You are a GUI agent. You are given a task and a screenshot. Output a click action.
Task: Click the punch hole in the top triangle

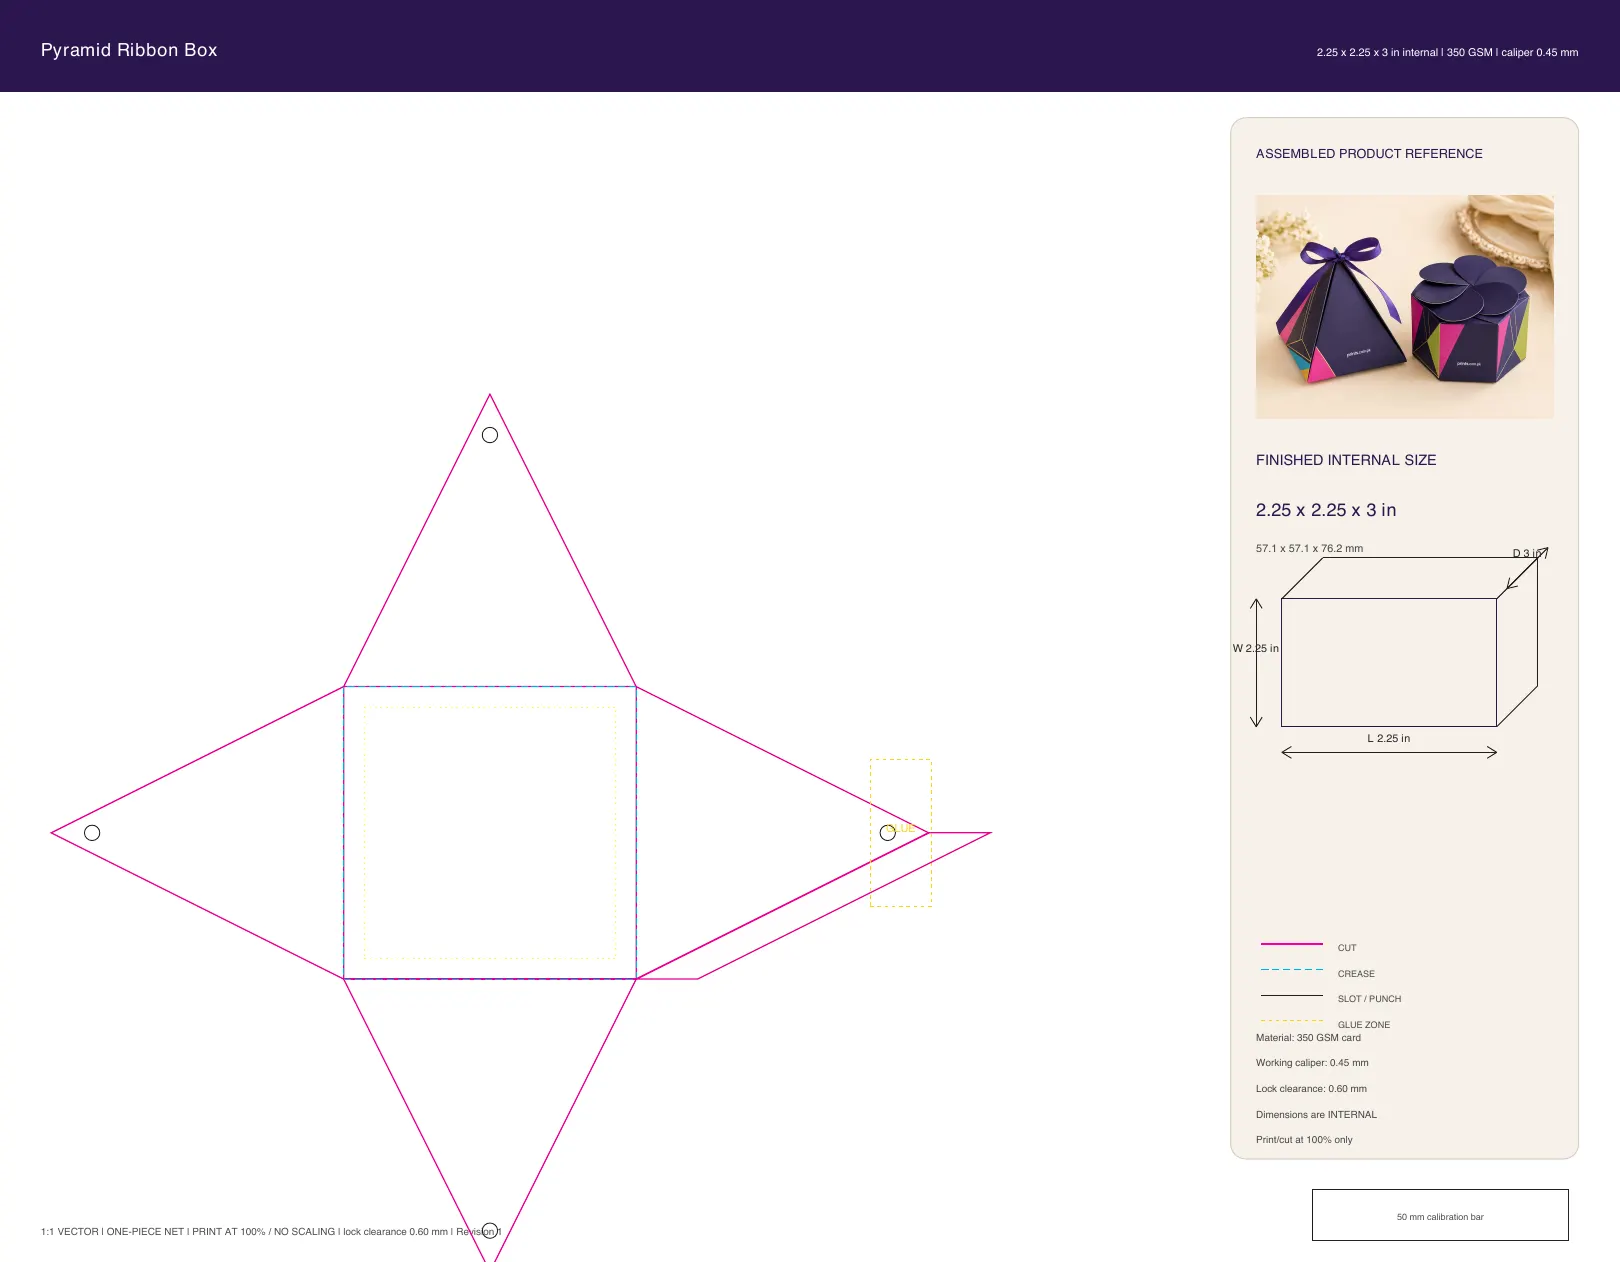(490, 435)
